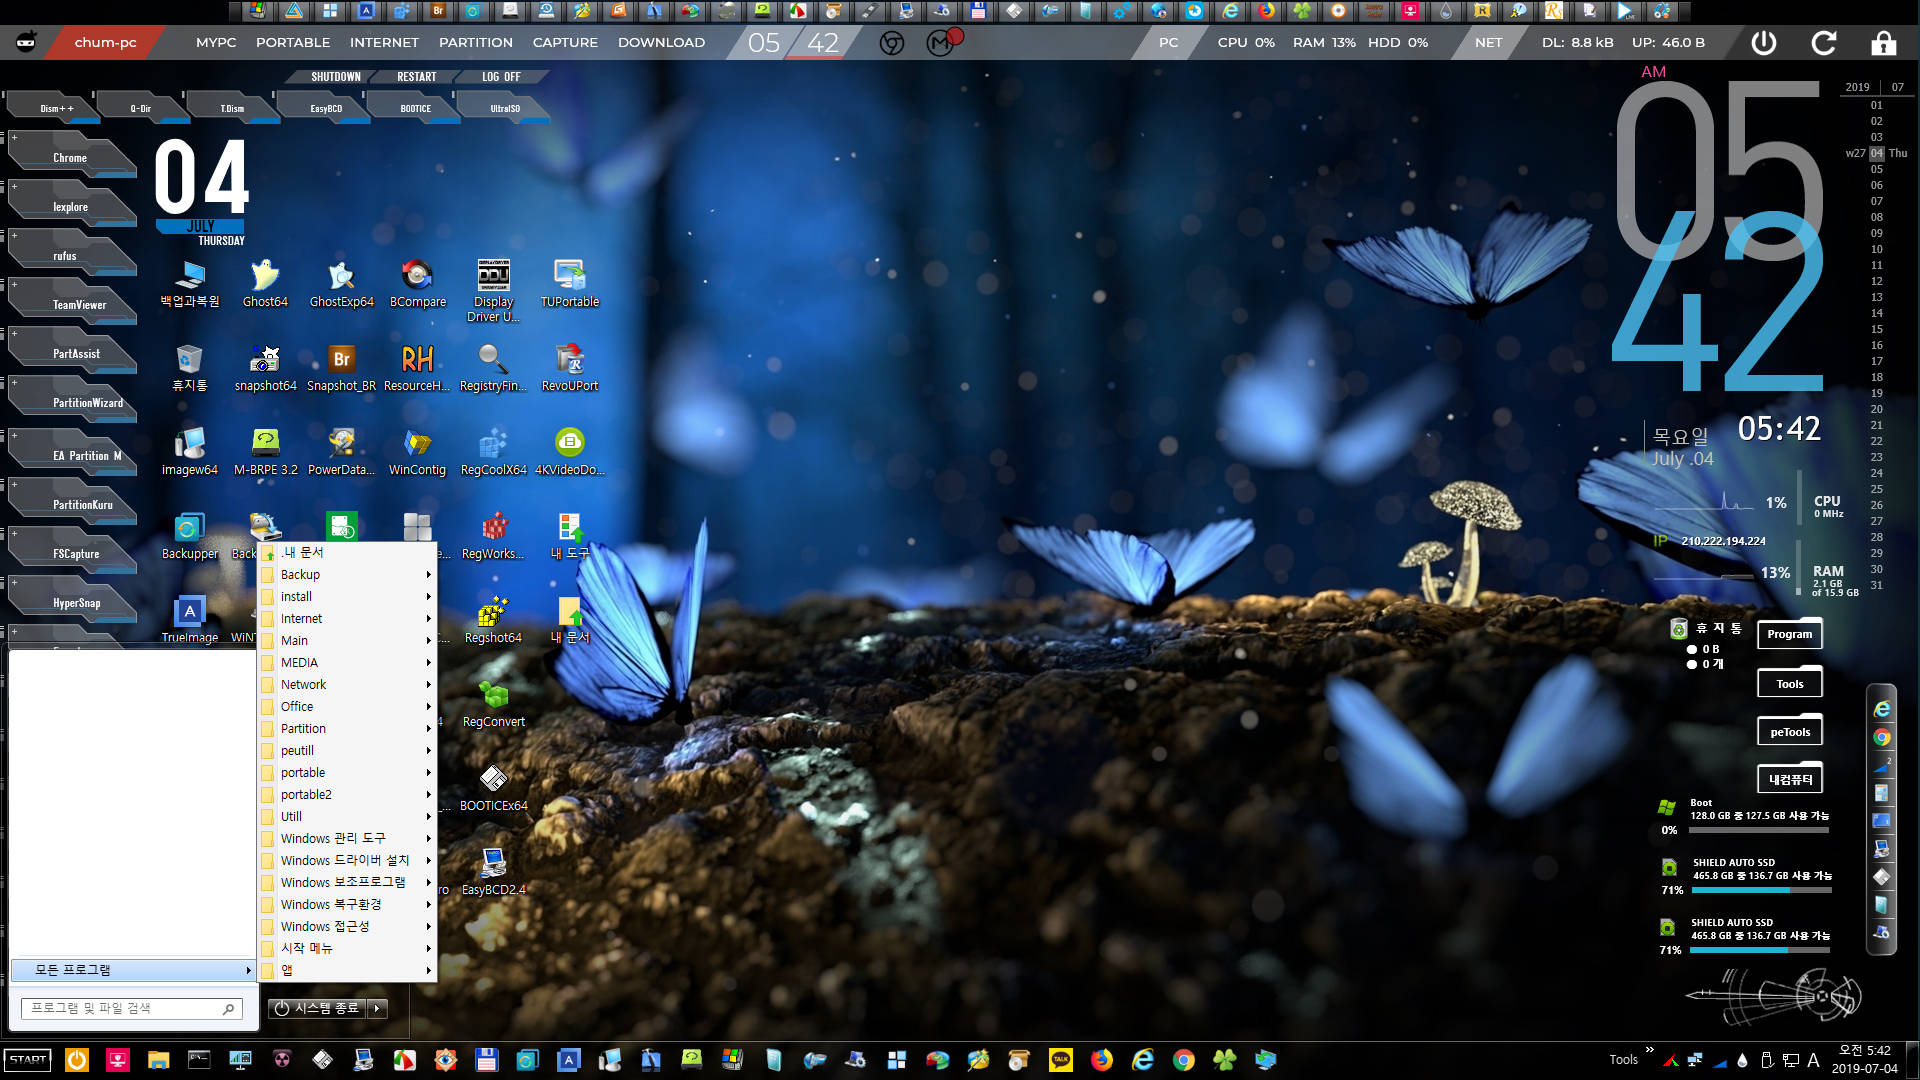Click the lock icon in the top bar
This screenshot has width=1920, height=1080.
coord(1884,42)
